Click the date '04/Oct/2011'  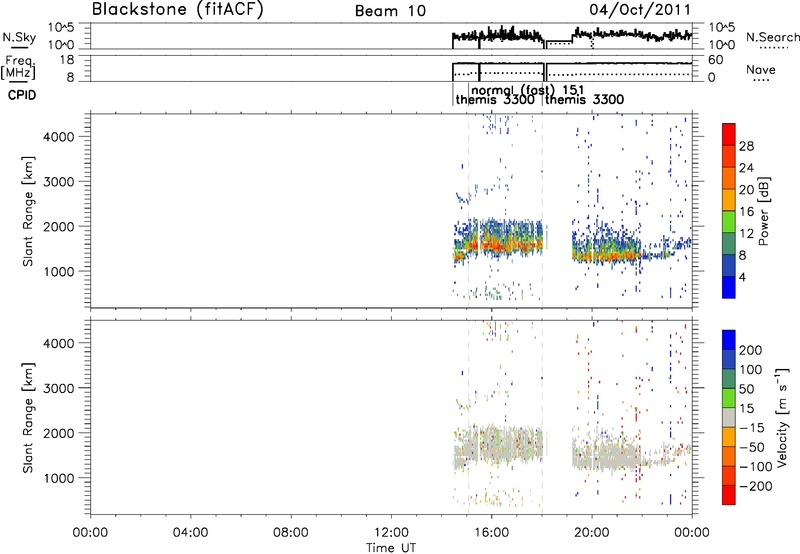pos(640,10)
